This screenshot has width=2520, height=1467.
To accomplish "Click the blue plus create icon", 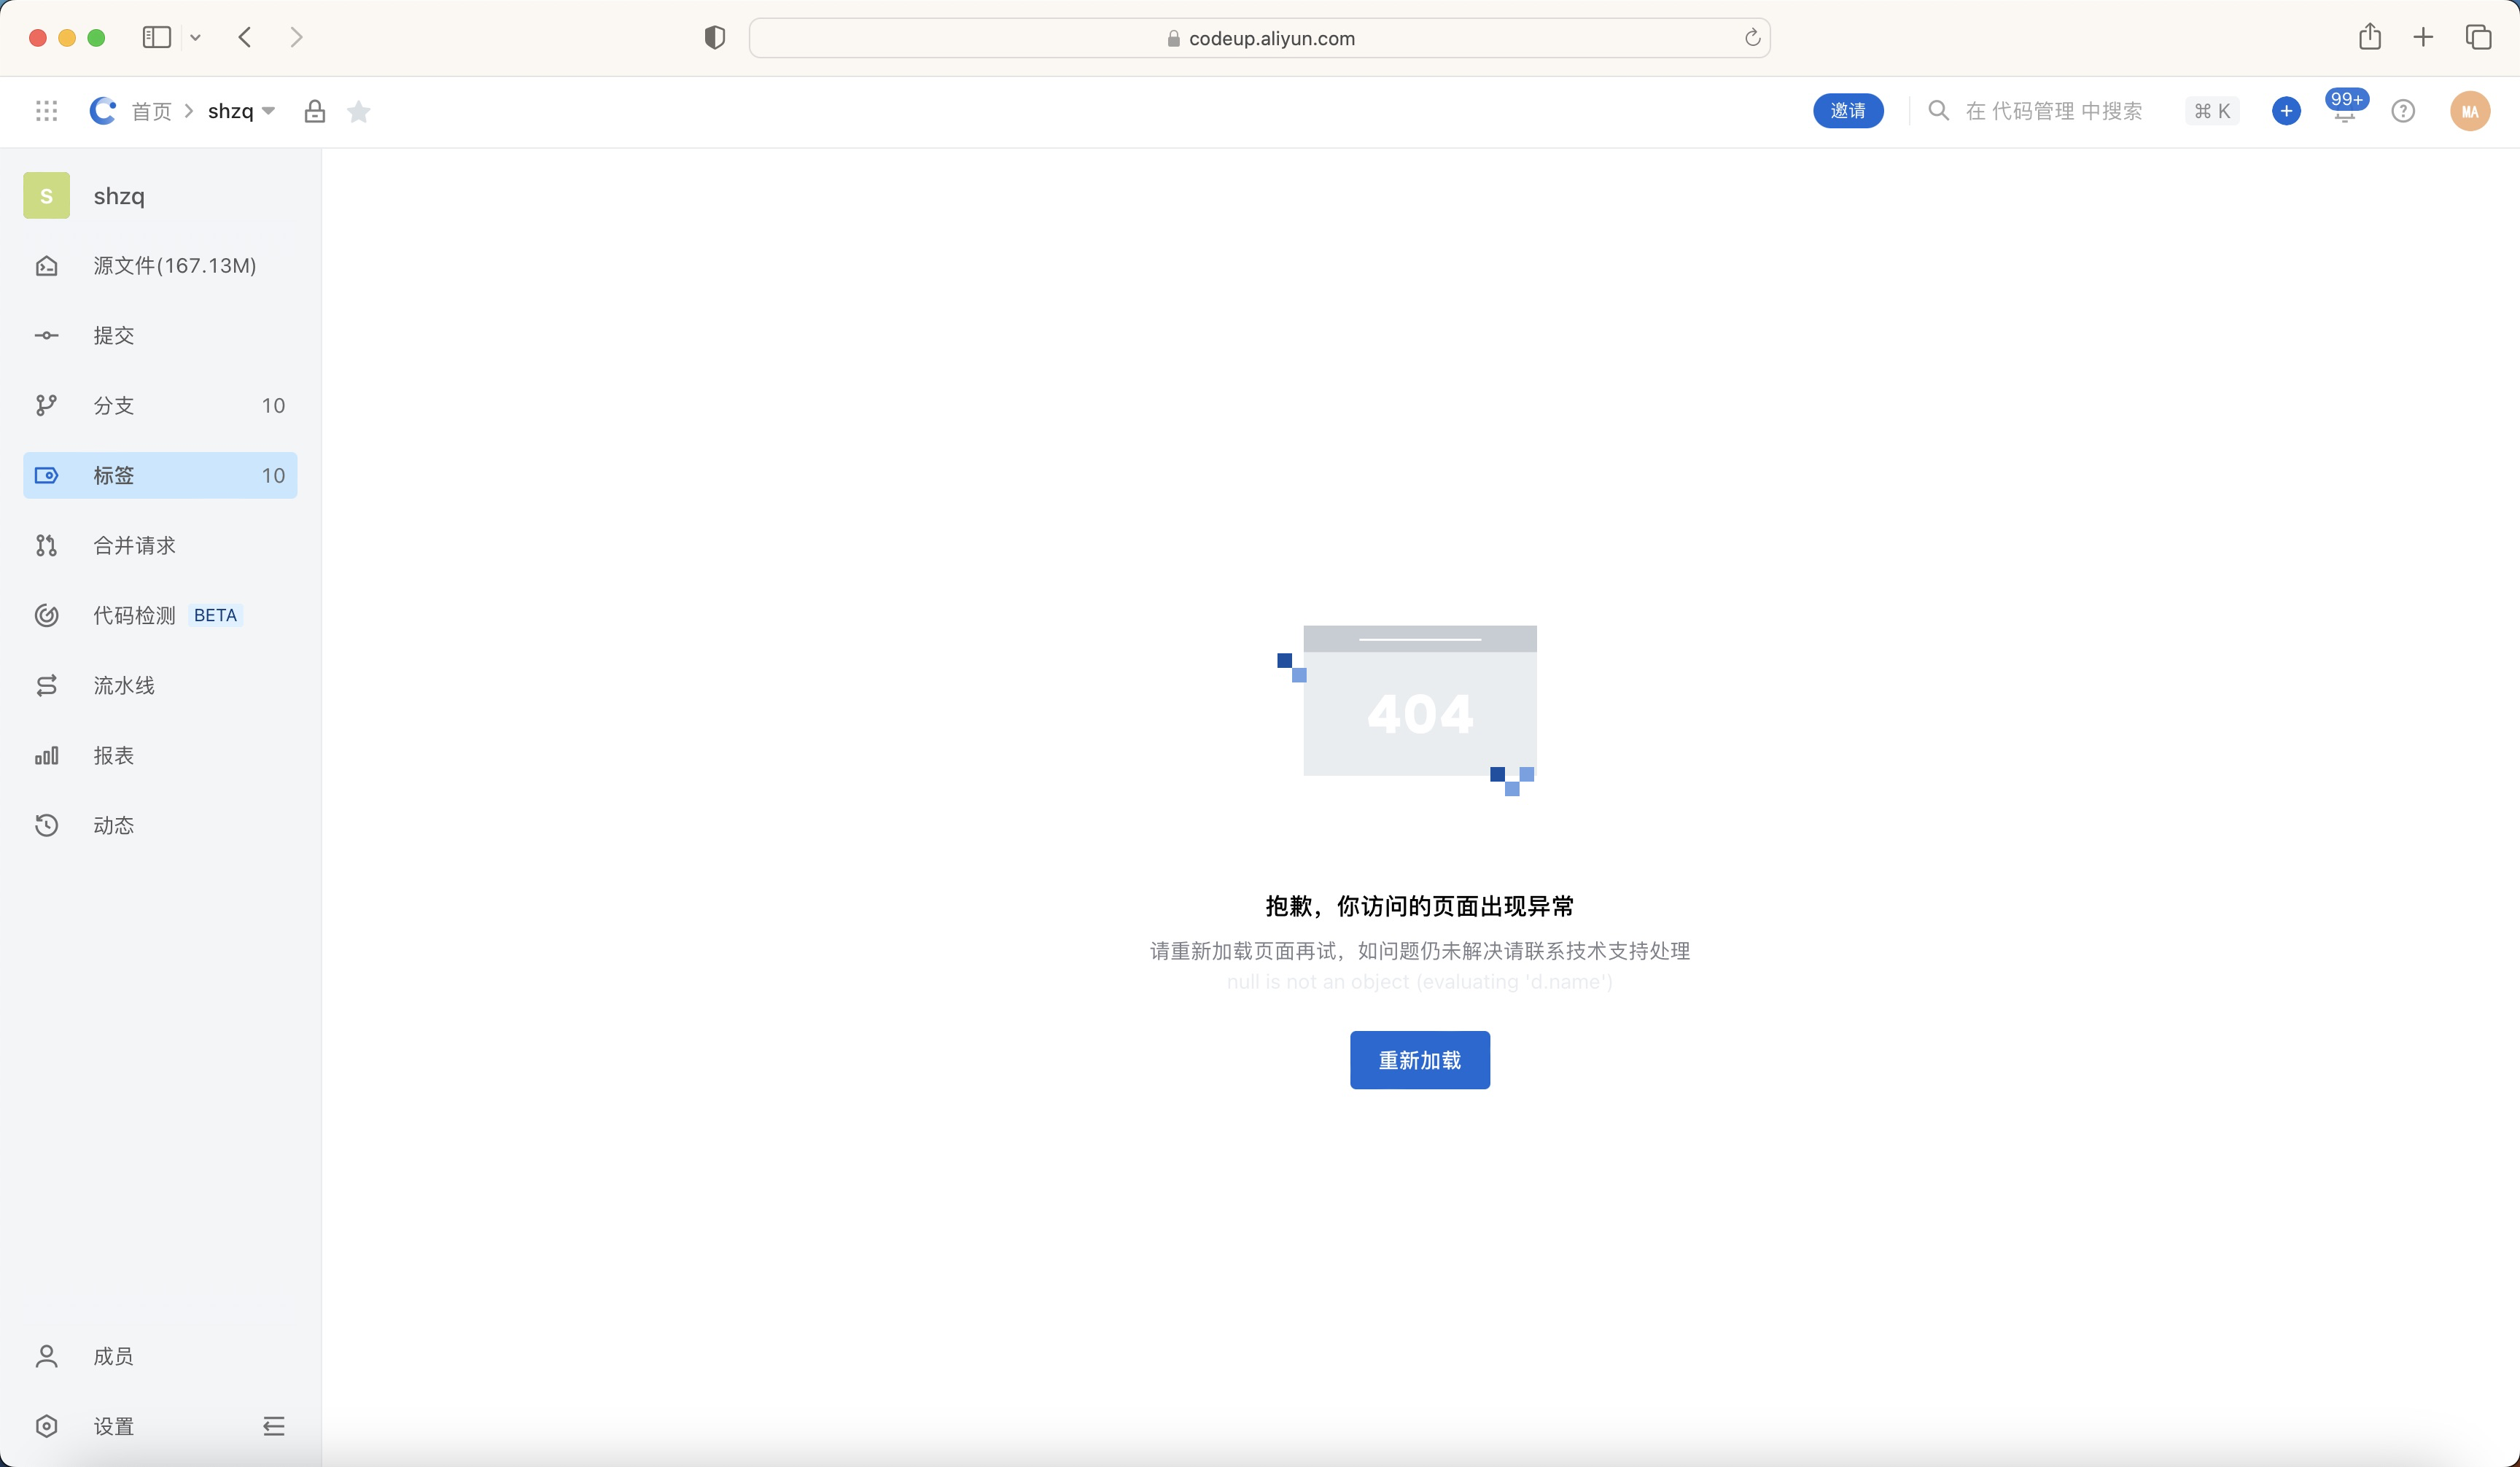I will 2286,111.
